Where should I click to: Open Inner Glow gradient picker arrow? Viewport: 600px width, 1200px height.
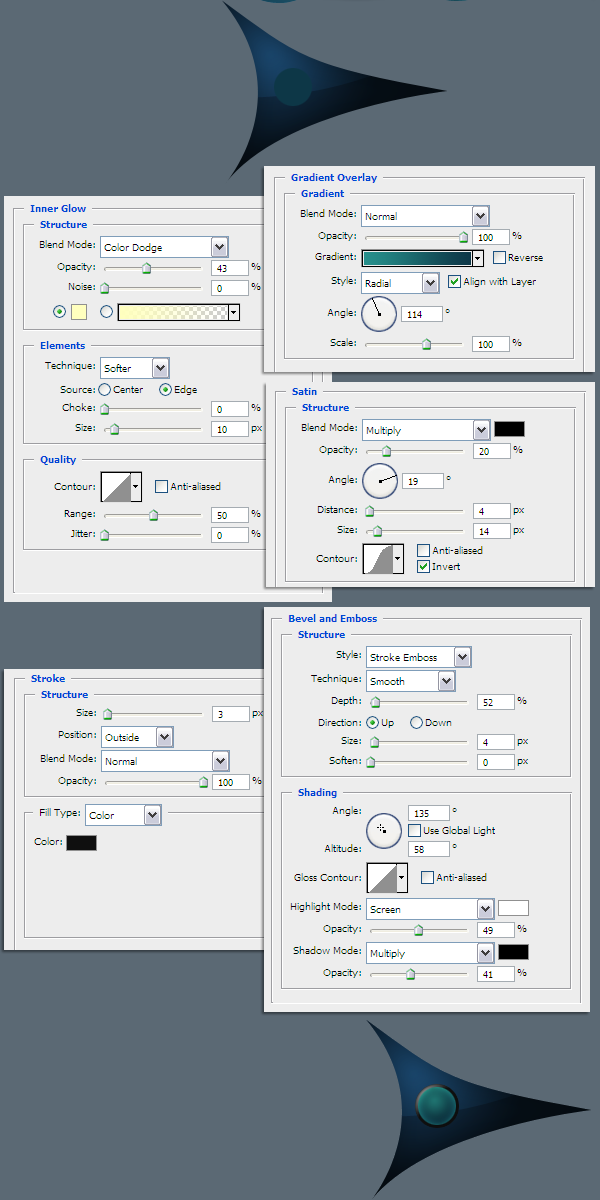(x=234, y=313)
